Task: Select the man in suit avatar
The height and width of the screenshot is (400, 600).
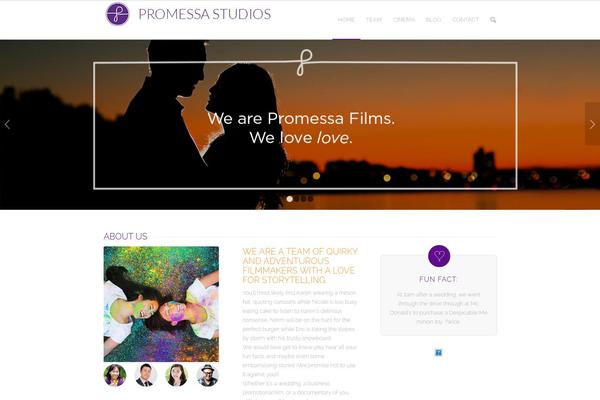Action: tap(146, 375)
